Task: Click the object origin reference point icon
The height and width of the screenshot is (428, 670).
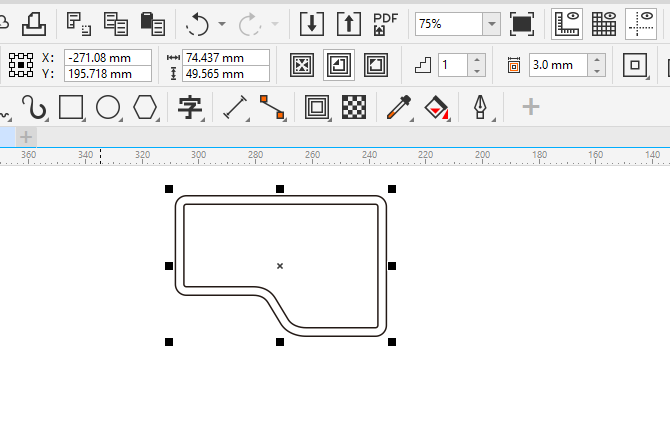Action: click(x=21, y=65)
